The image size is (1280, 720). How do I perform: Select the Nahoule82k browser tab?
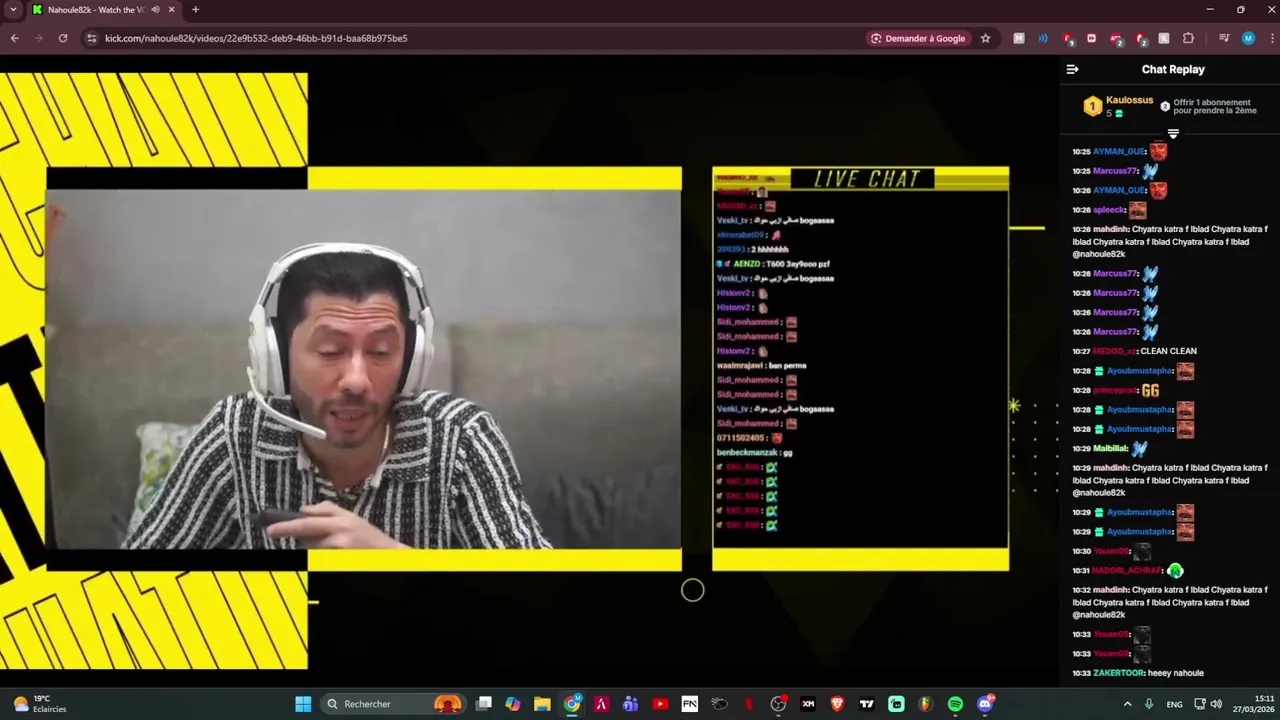[x=104, y=10]
